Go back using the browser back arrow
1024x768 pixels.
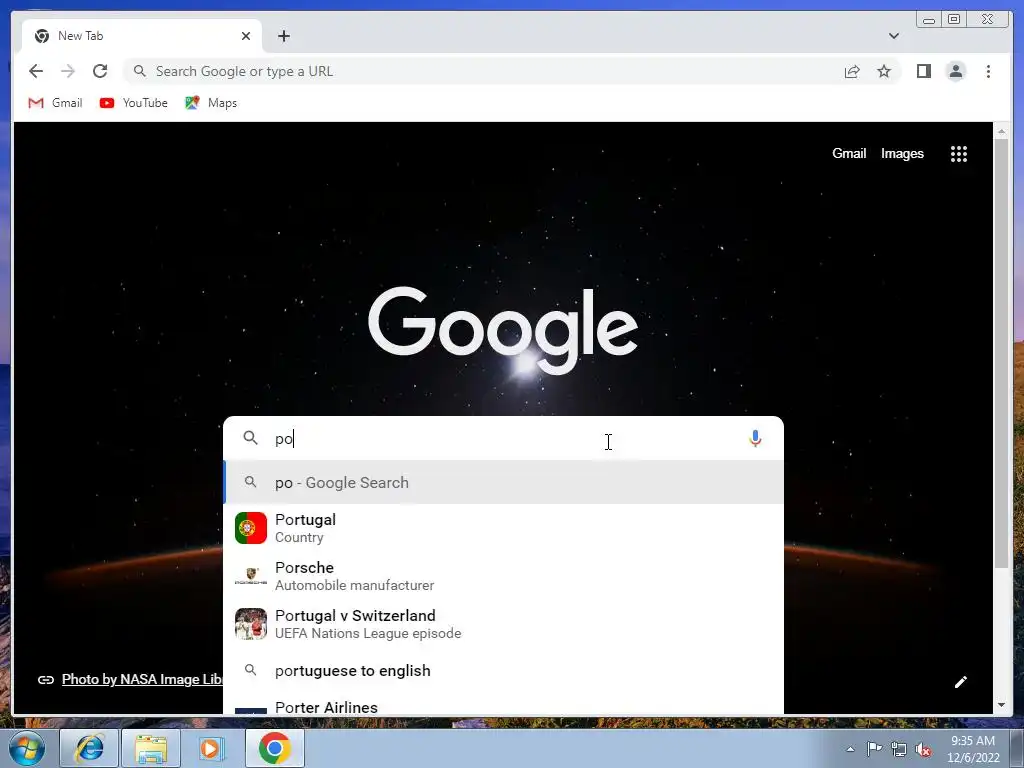click(x=36, y=71)
